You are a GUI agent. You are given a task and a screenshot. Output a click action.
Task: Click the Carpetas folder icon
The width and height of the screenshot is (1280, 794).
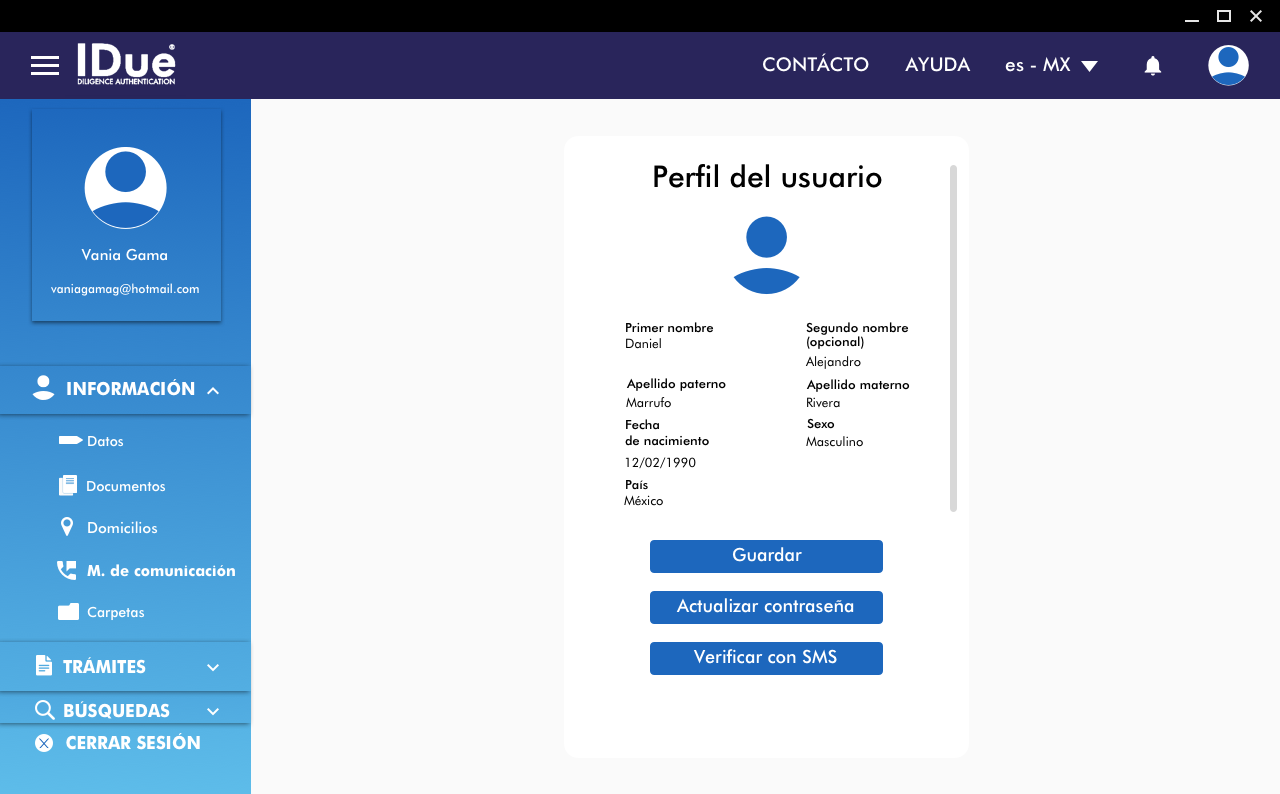pyautogui.click(x=68, y=612)
